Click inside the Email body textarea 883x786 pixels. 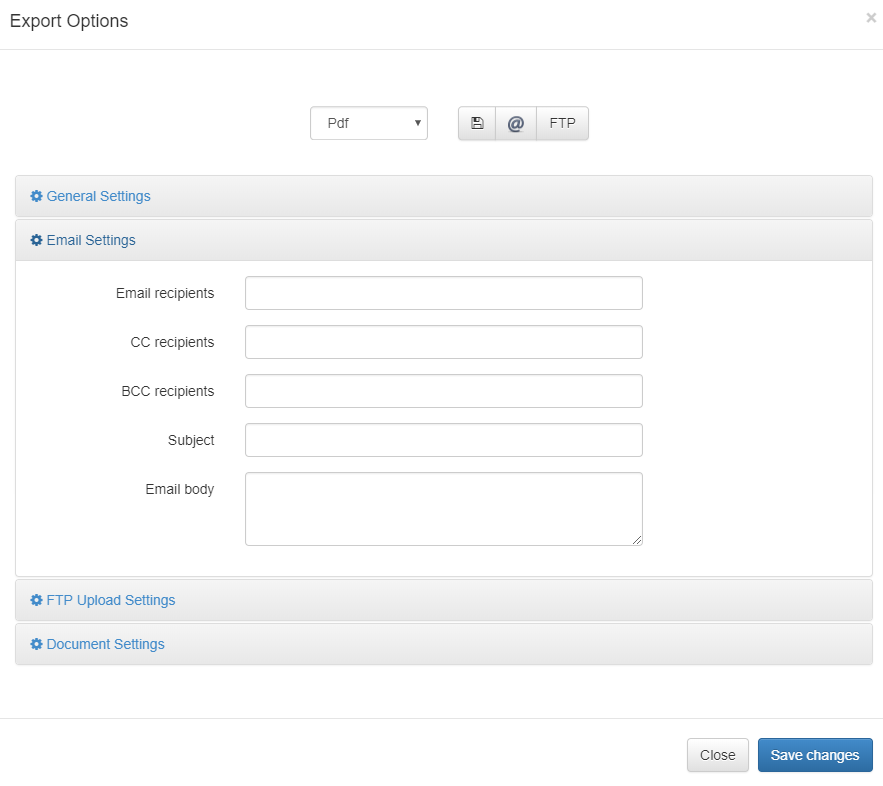tap(443, 508)
